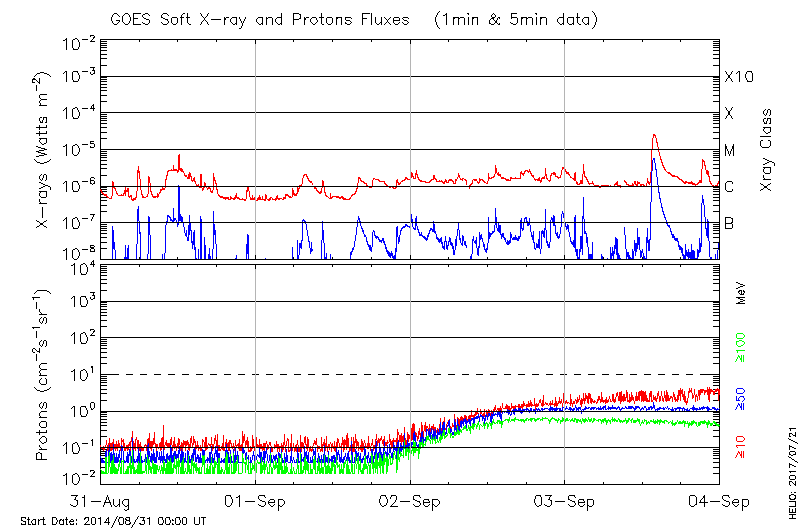The width and height of the screenshot is (800, 530).
Task: Select the 03-Sep date tick label
Action: point(565,500)
